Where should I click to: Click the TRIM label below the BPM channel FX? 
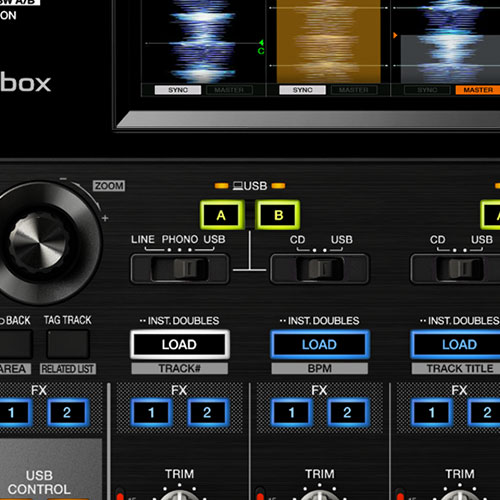[320, 474]
